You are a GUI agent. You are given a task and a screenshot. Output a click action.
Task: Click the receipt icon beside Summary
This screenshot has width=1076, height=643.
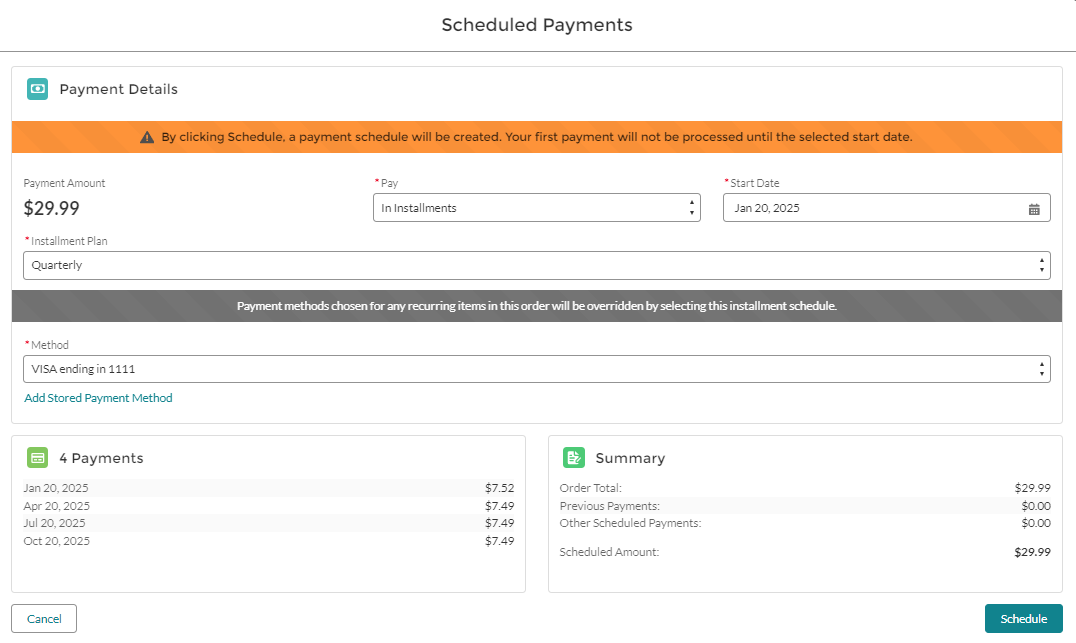point(573,457)
